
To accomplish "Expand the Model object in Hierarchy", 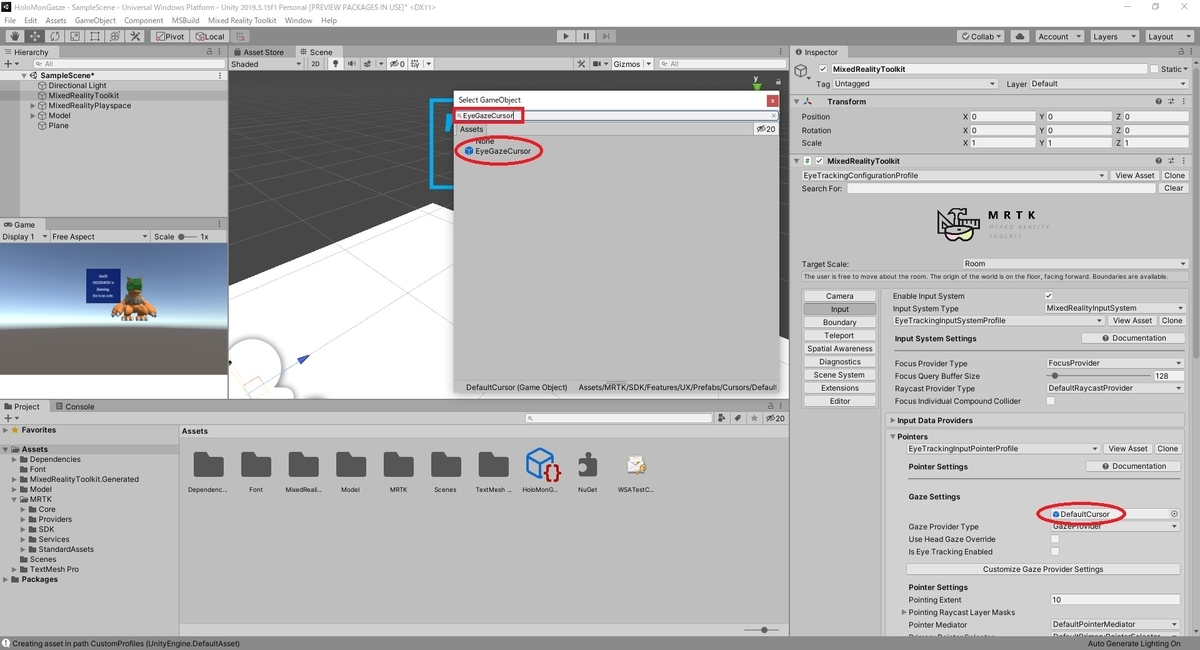I will click(33, 115).
